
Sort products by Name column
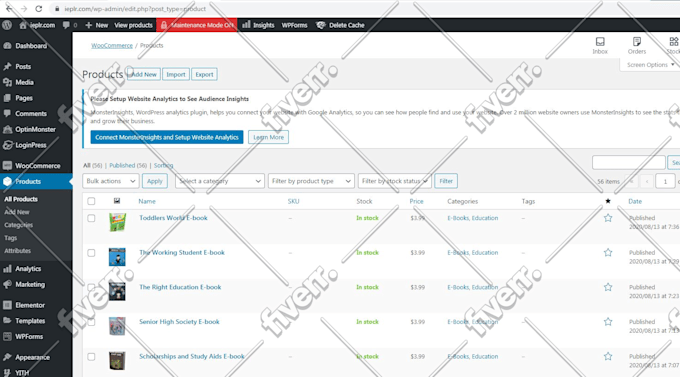click(147, 201)
